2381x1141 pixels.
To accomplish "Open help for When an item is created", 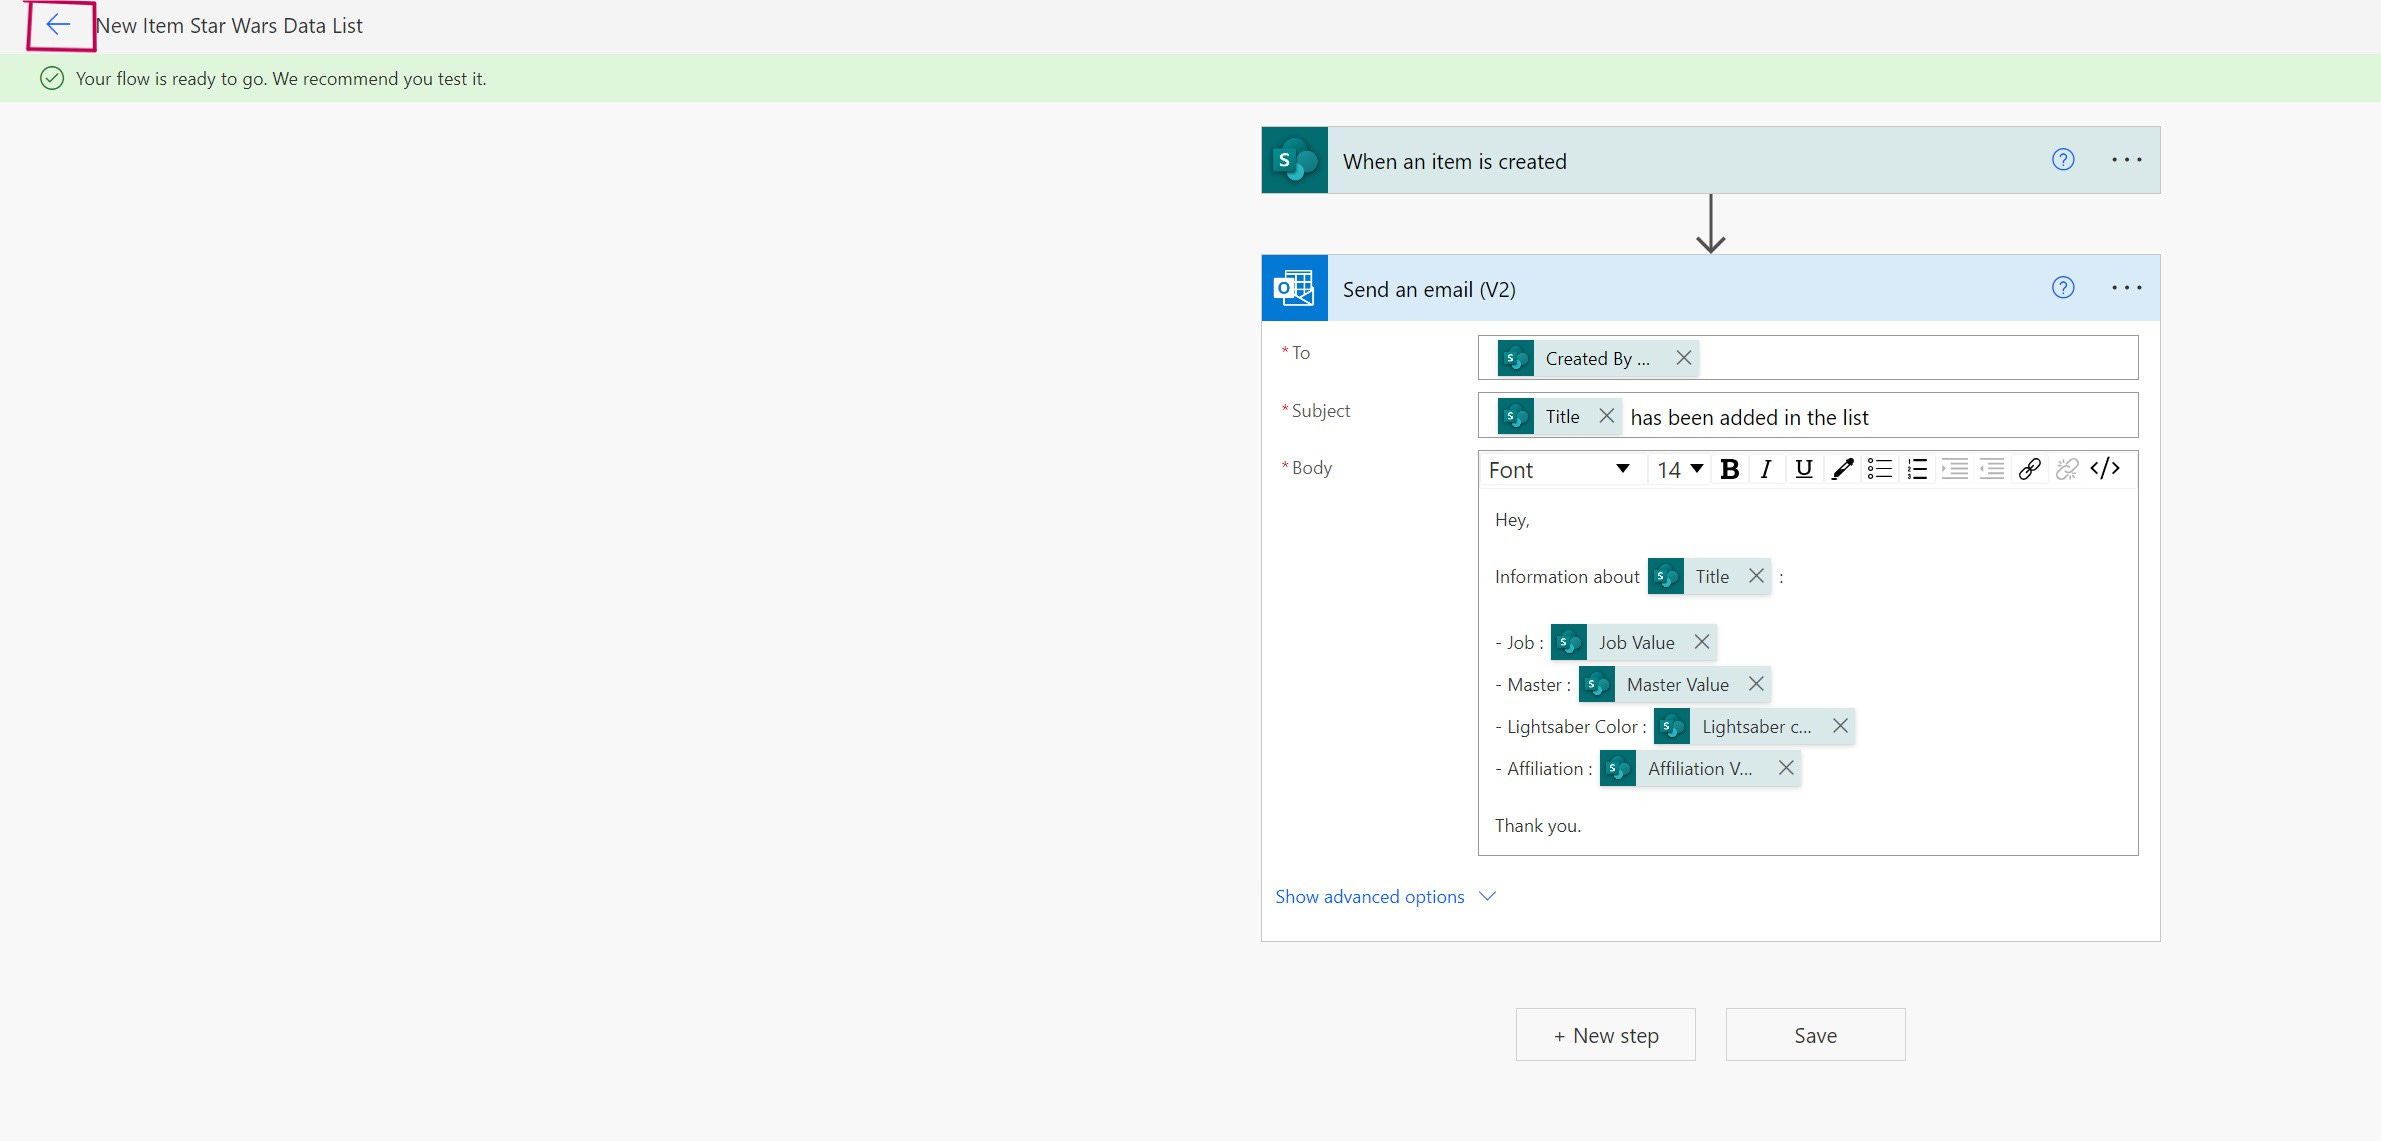I will point(2062,160).
